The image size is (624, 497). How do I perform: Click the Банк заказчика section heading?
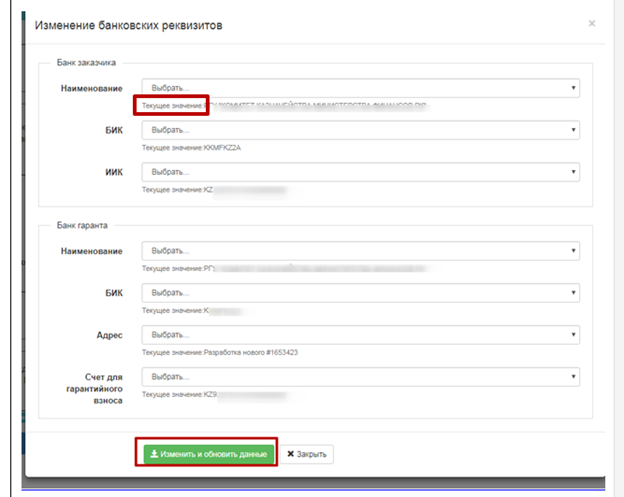[85, 63]
